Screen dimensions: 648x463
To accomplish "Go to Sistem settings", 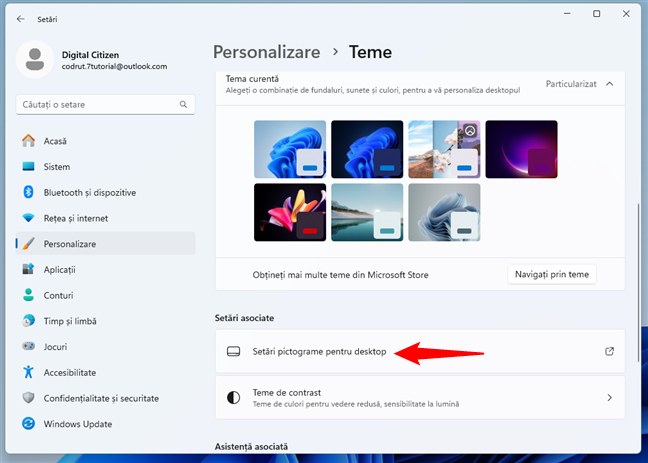I will click(x=105, y=167).
